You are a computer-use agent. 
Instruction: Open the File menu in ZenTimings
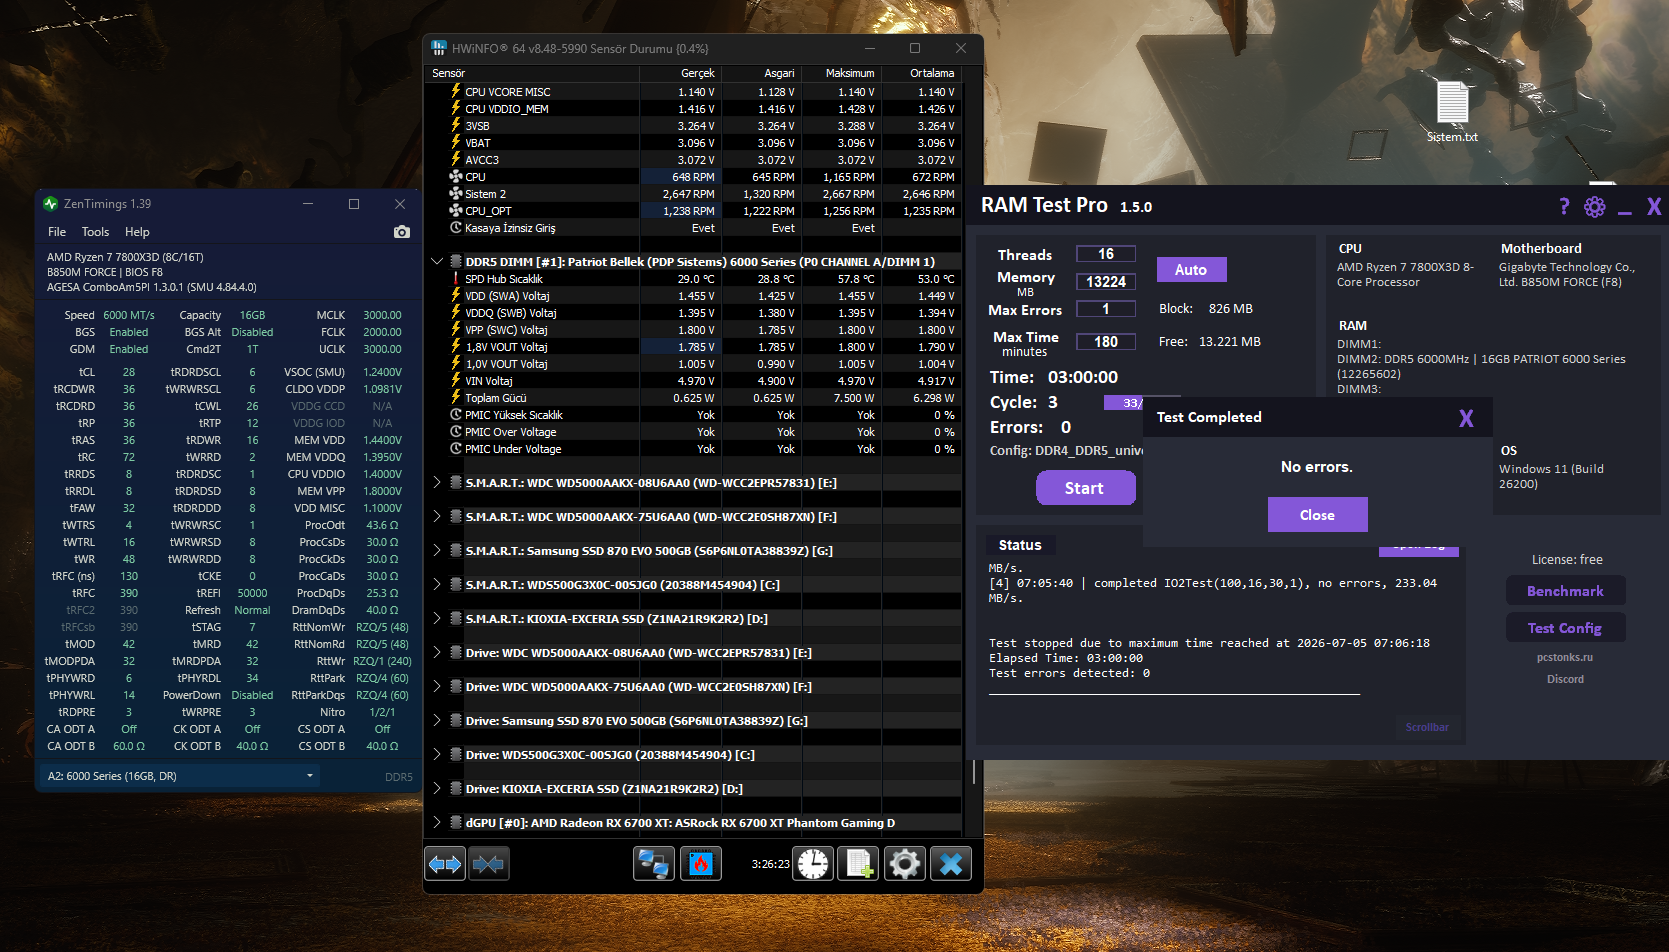(x=58, y=232)
